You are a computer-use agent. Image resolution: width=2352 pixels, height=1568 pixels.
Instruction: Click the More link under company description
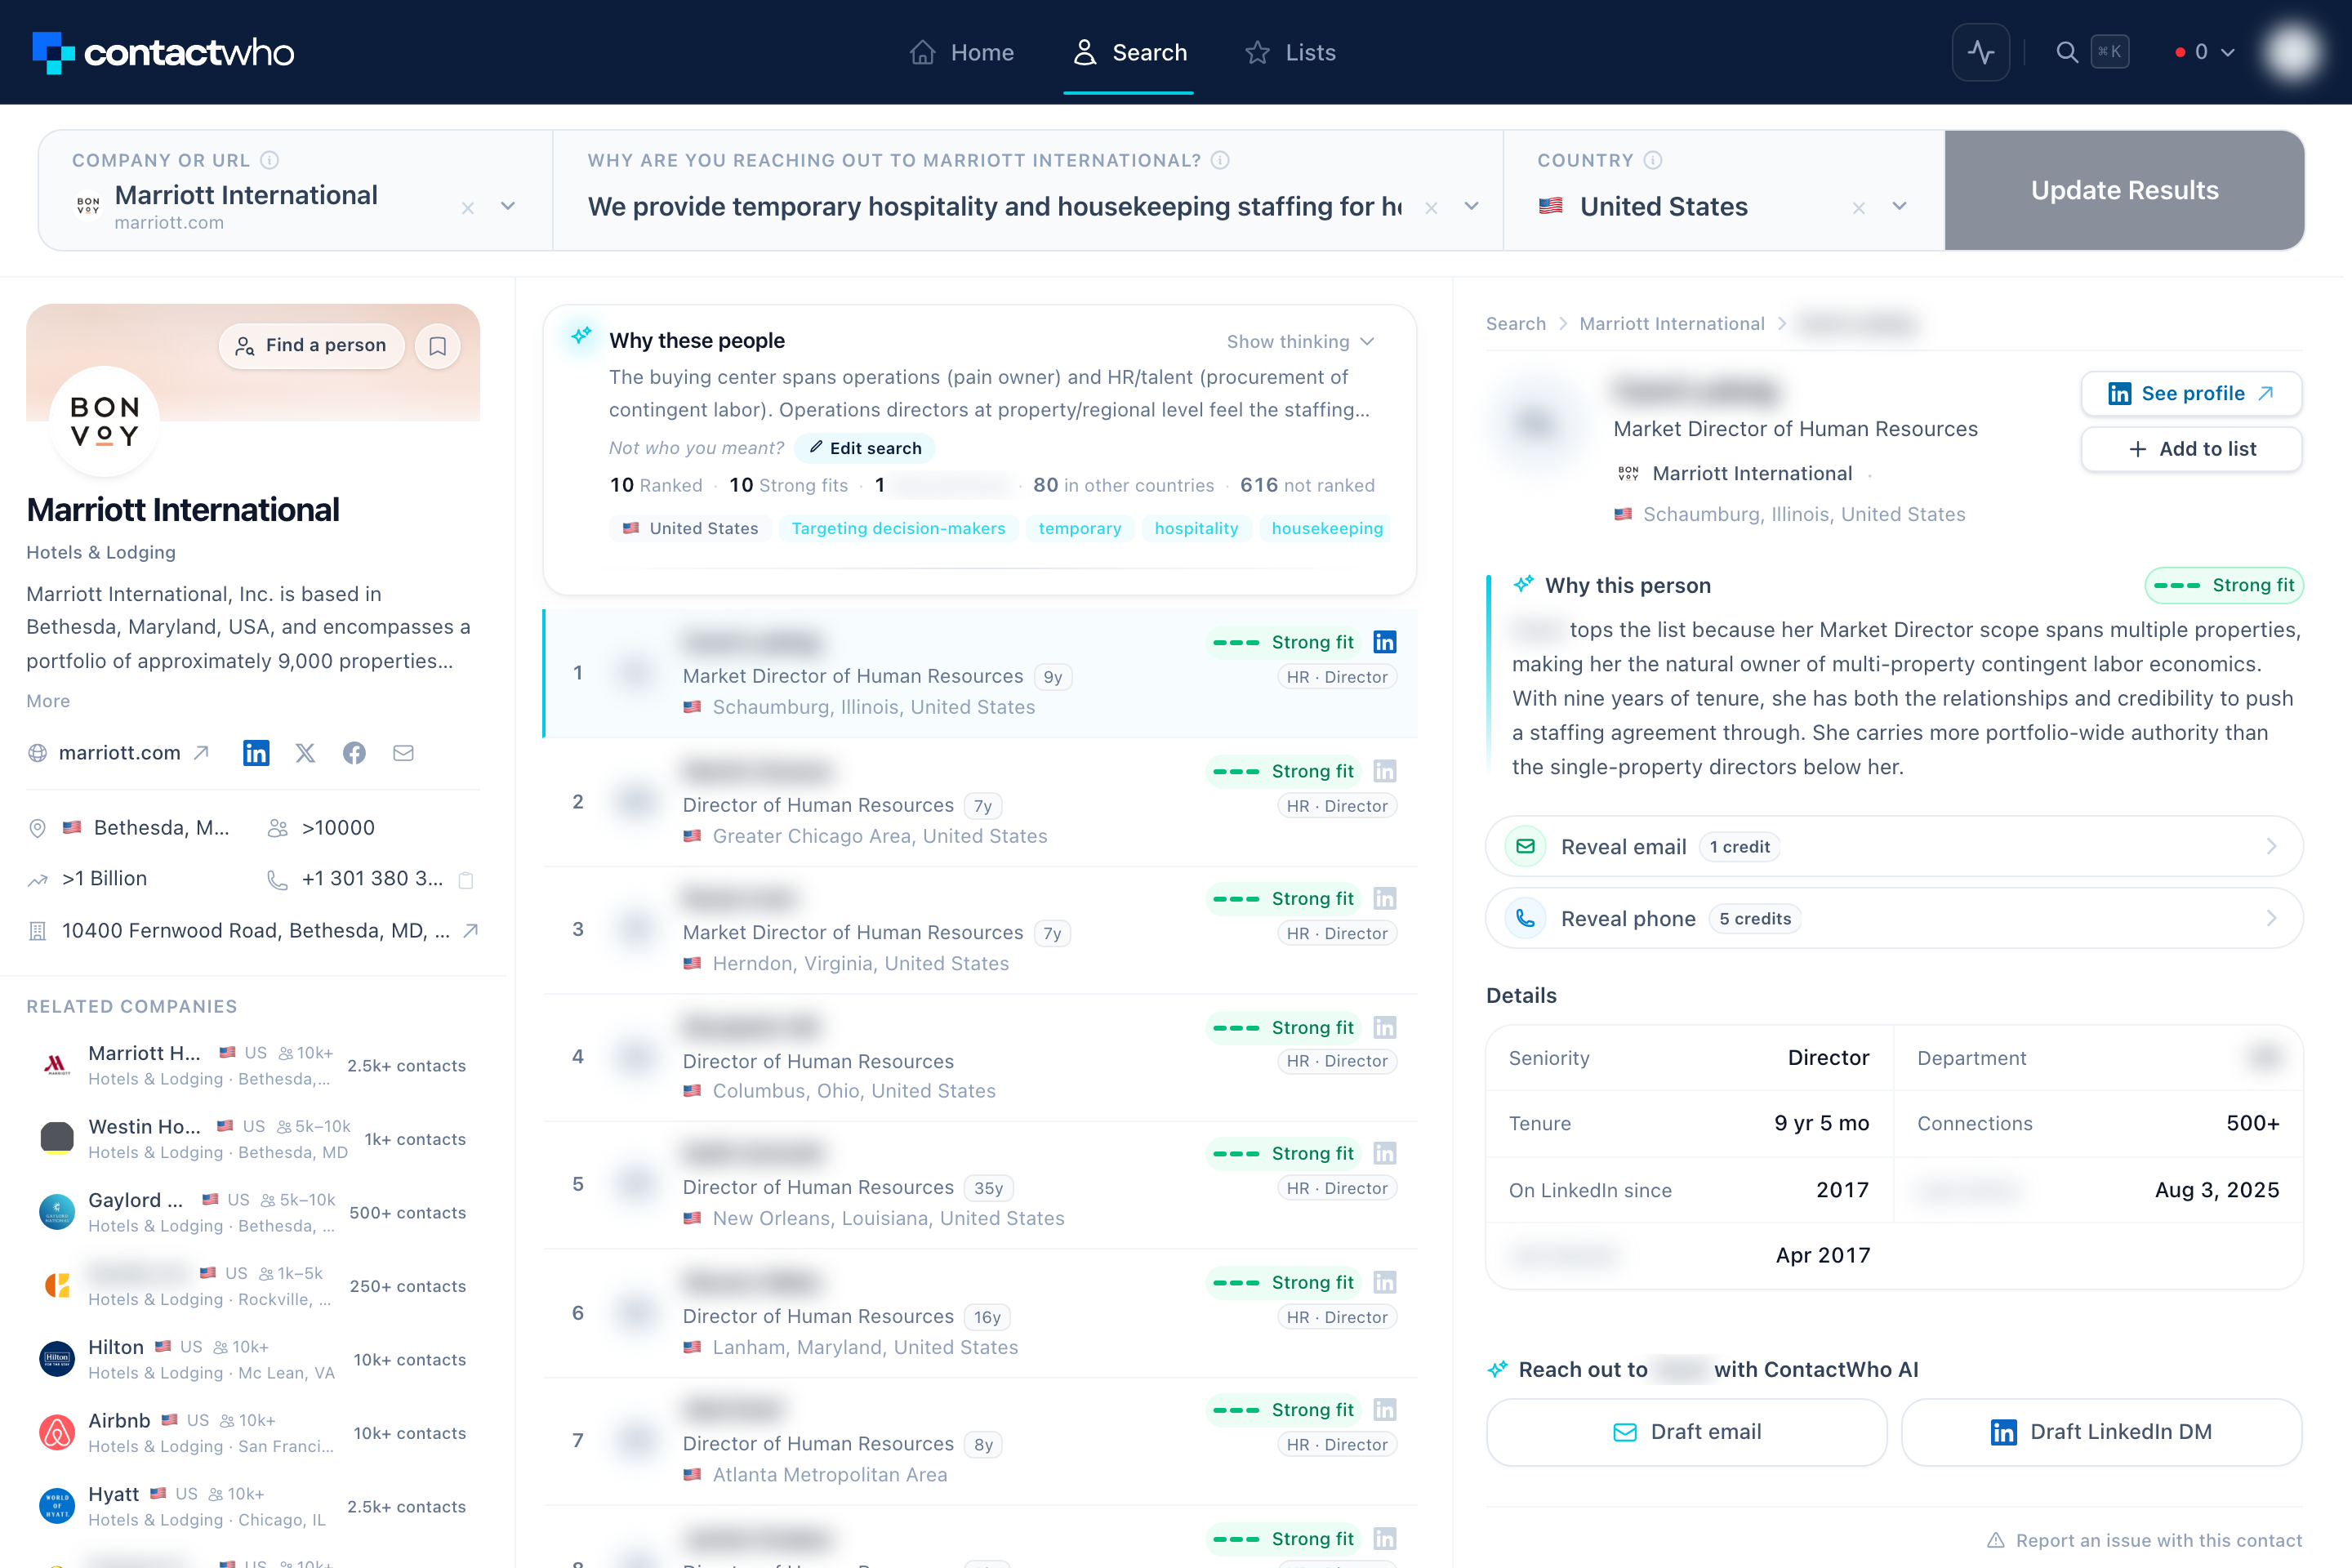click(48, 701)
